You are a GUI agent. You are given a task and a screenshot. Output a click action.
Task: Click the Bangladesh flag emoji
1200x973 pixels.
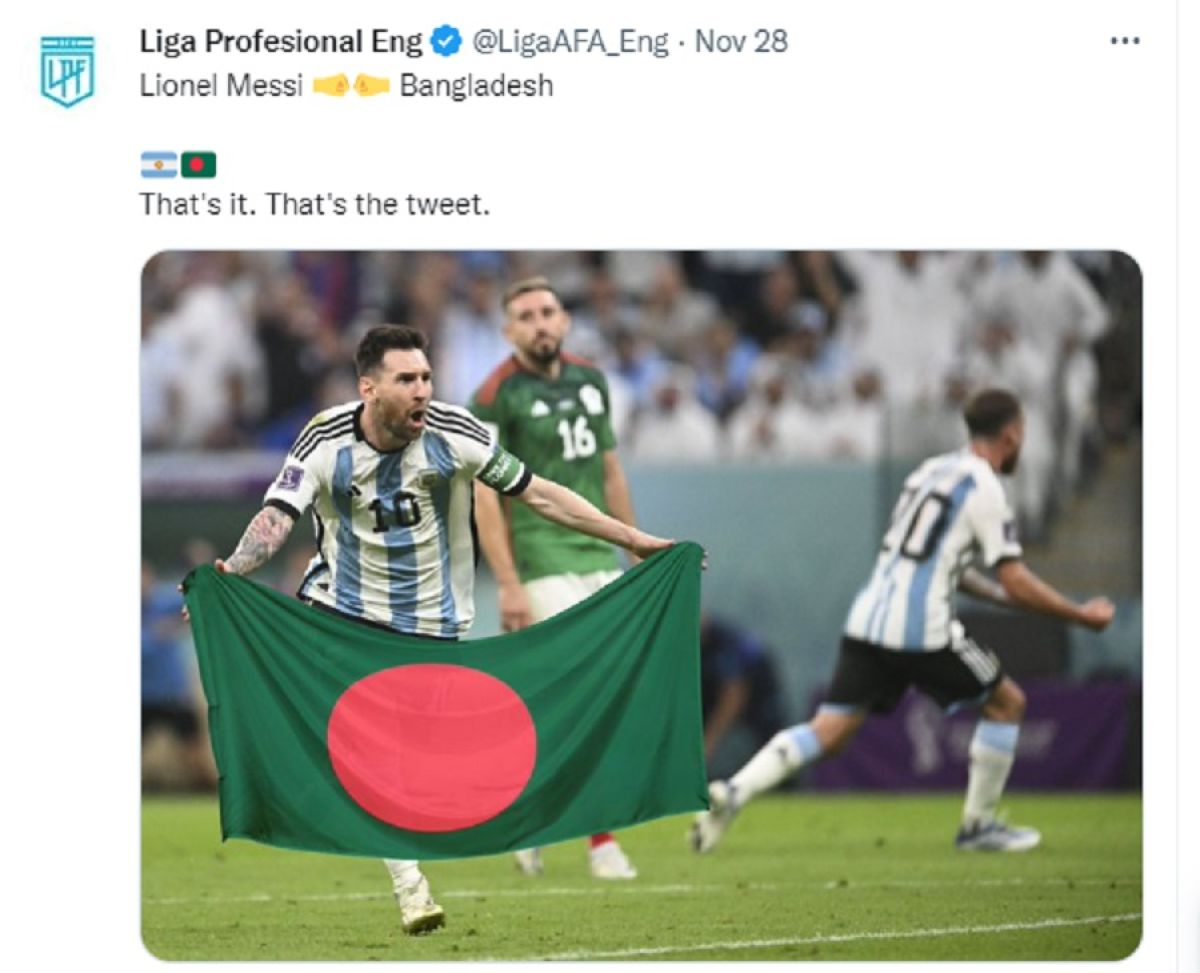[x=198, y=164]
